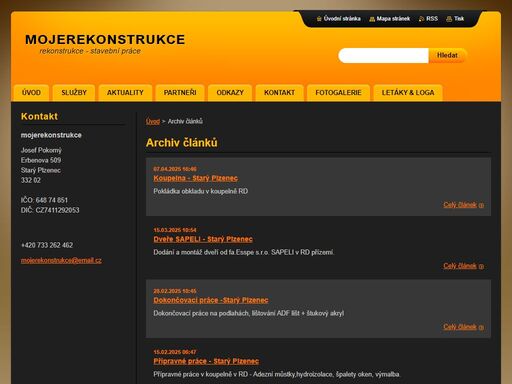The image size is (512, 384).
Task: Open article Dokončovací práce -Starý Plzenec
Action: click(x=211, y=300)
